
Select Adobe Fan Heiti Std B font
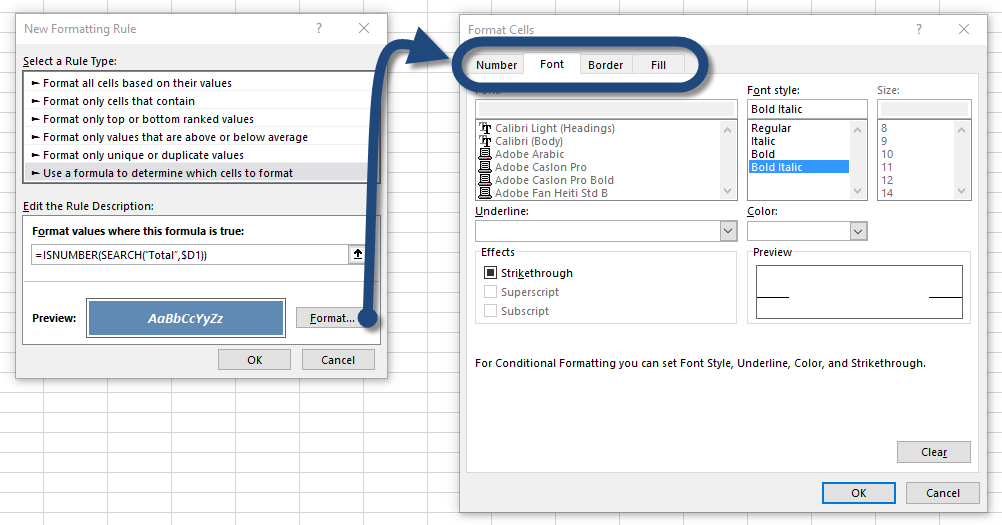point(551,193)
